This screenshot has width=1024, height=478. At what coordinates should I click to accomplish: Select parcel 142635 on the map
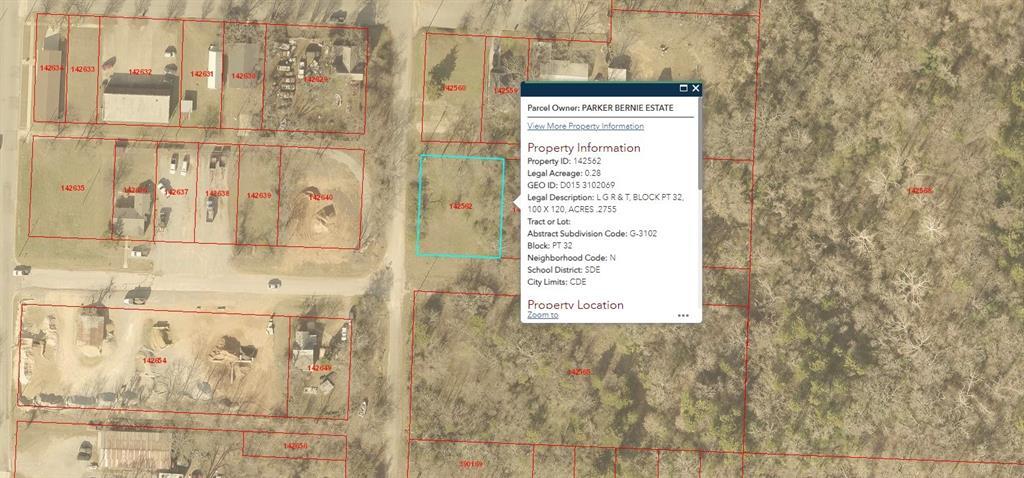click(72, 188)
